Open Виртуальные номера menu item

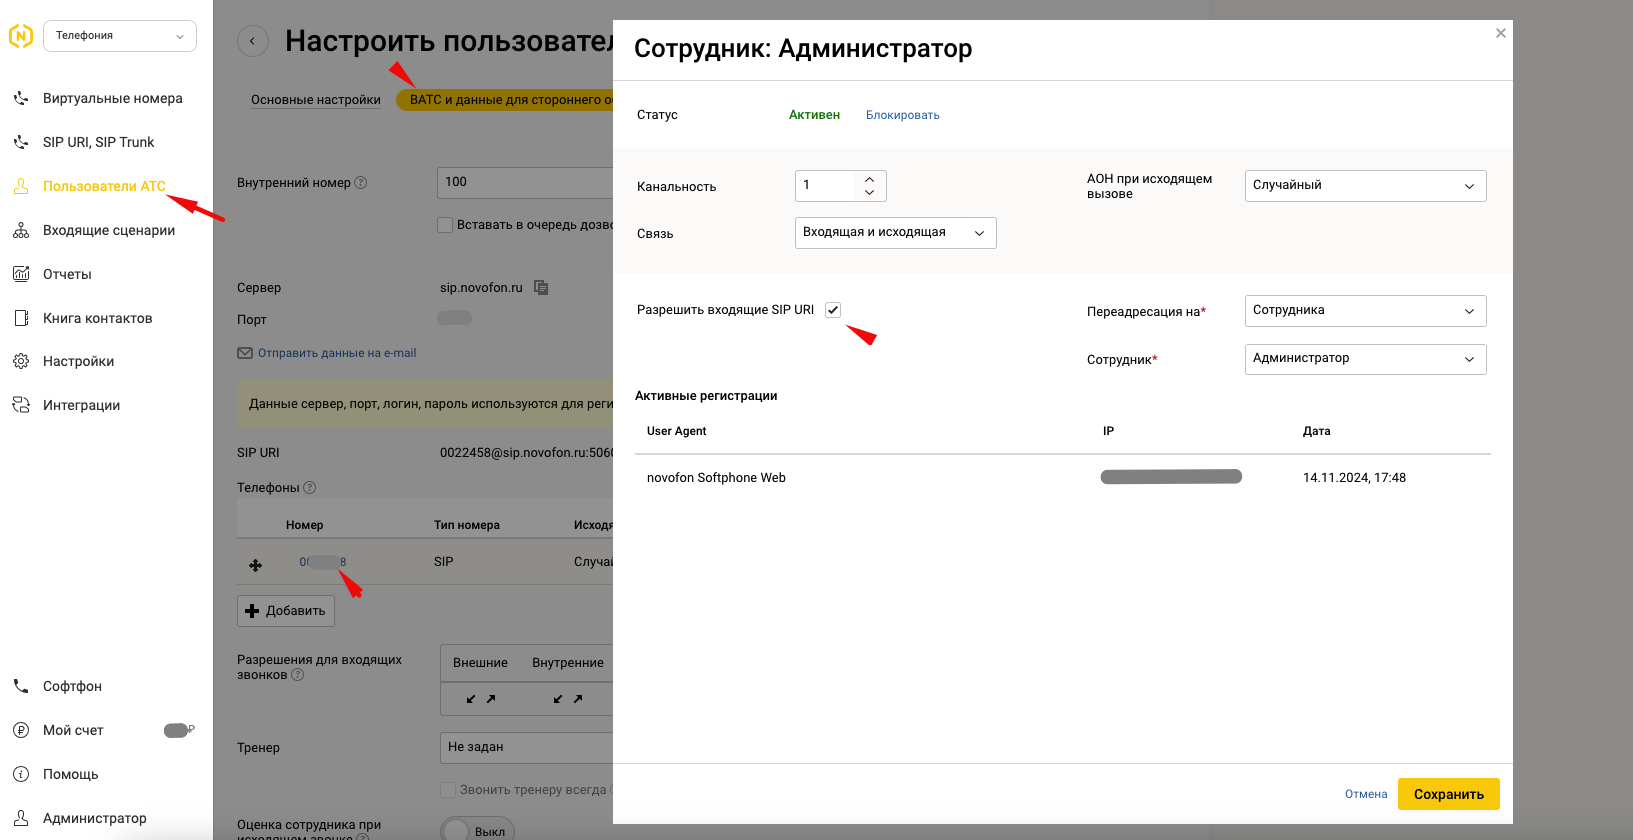click(113, 98)
